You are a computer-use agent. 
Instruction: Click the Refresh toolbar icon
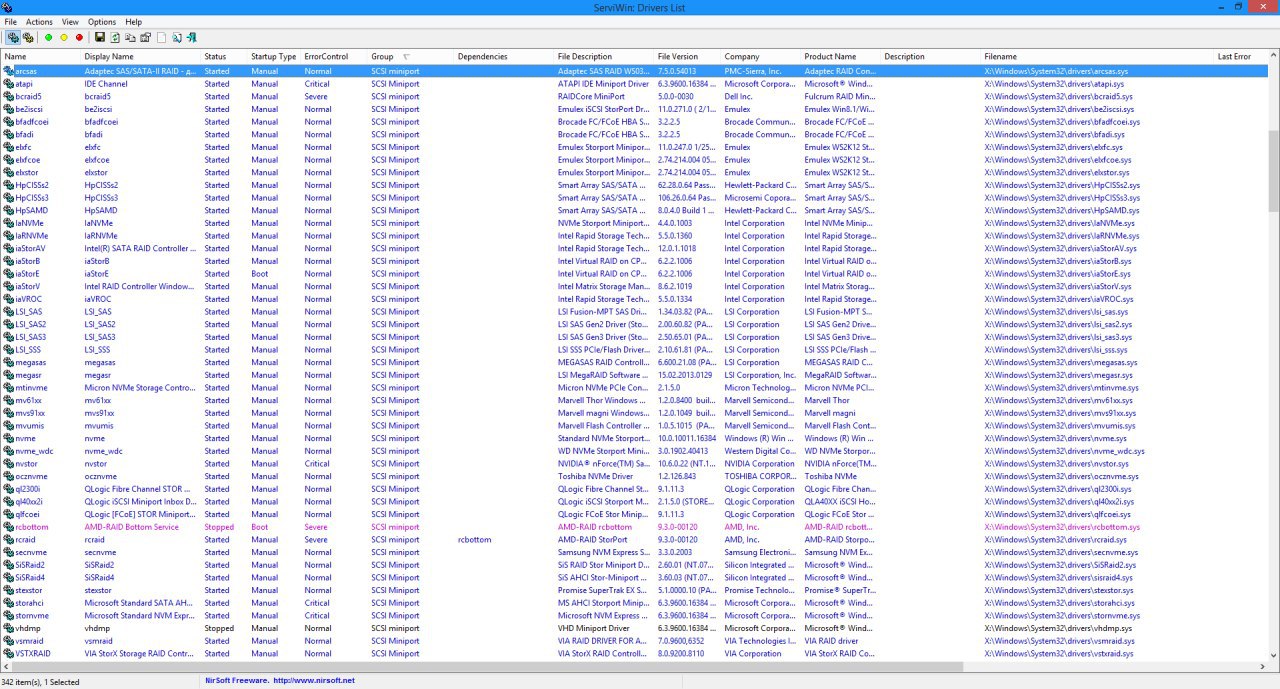click(x=115, y=38)
